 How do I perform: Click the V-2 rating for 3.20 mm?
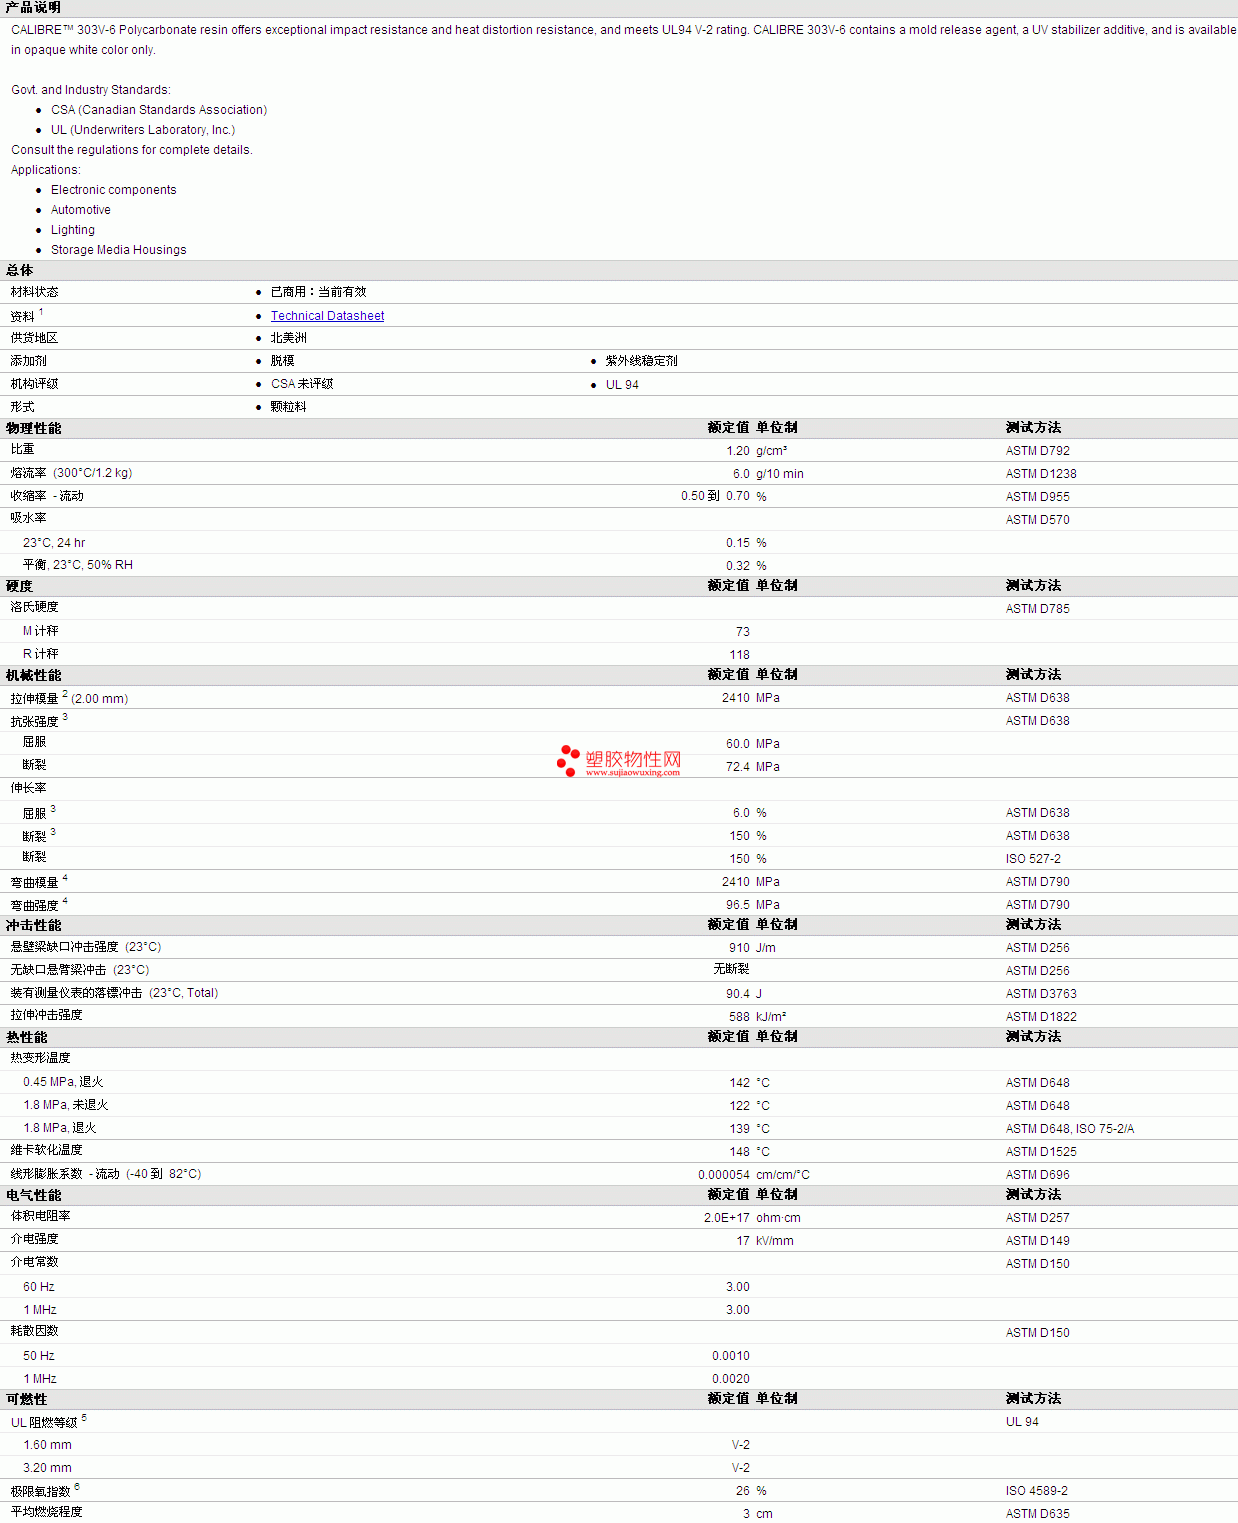741,1468
